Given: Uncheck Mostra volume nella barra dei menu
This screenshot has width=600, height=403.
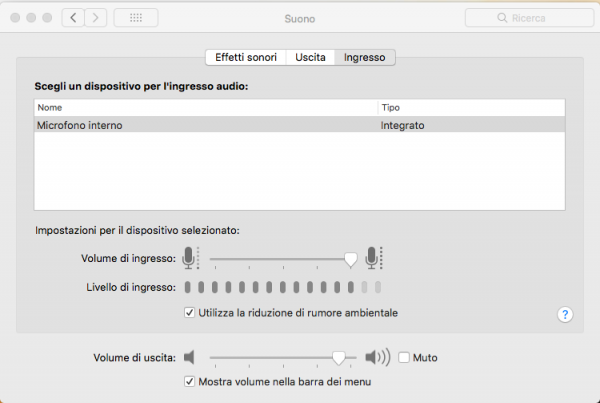Looking at the screenshot, I should pyautogui.click(x=190, y=381).
